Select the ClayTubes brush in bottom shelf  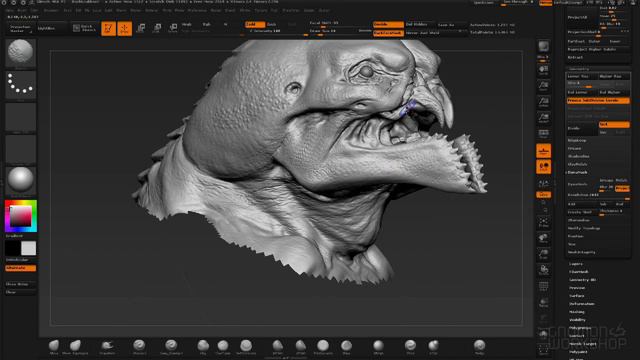tap(223, 347)
